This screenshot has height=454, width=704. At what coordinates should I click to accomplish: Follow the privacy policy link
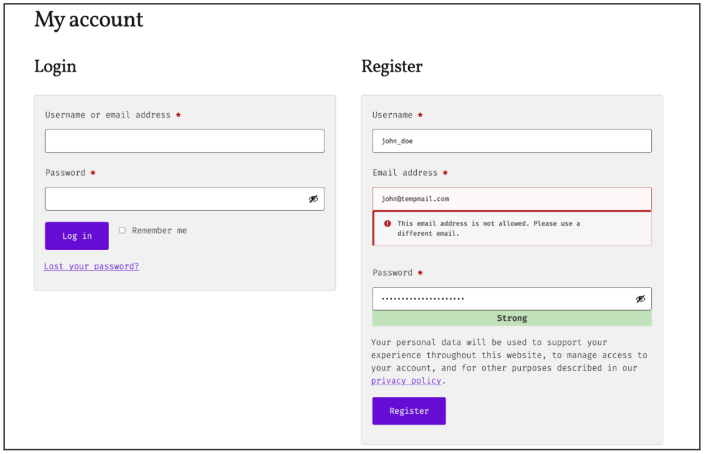pos(406,381)
